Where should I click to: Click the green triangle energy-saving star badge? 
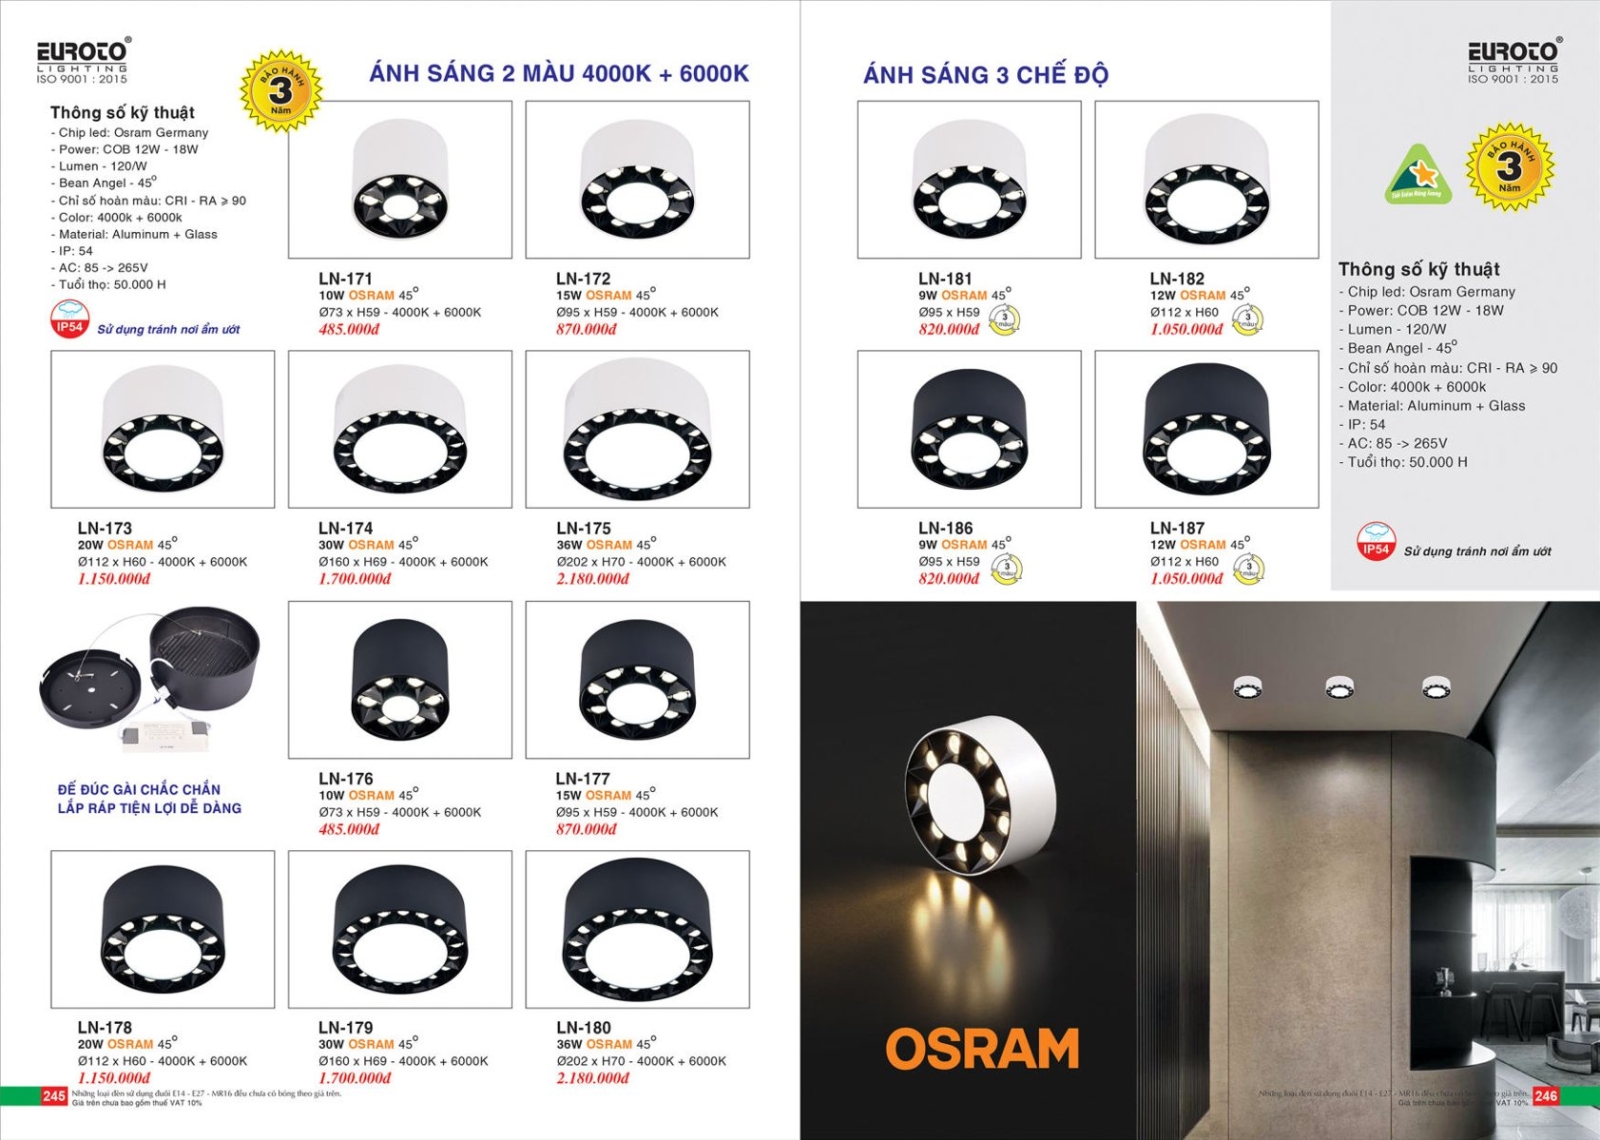tap(1417, 174)
